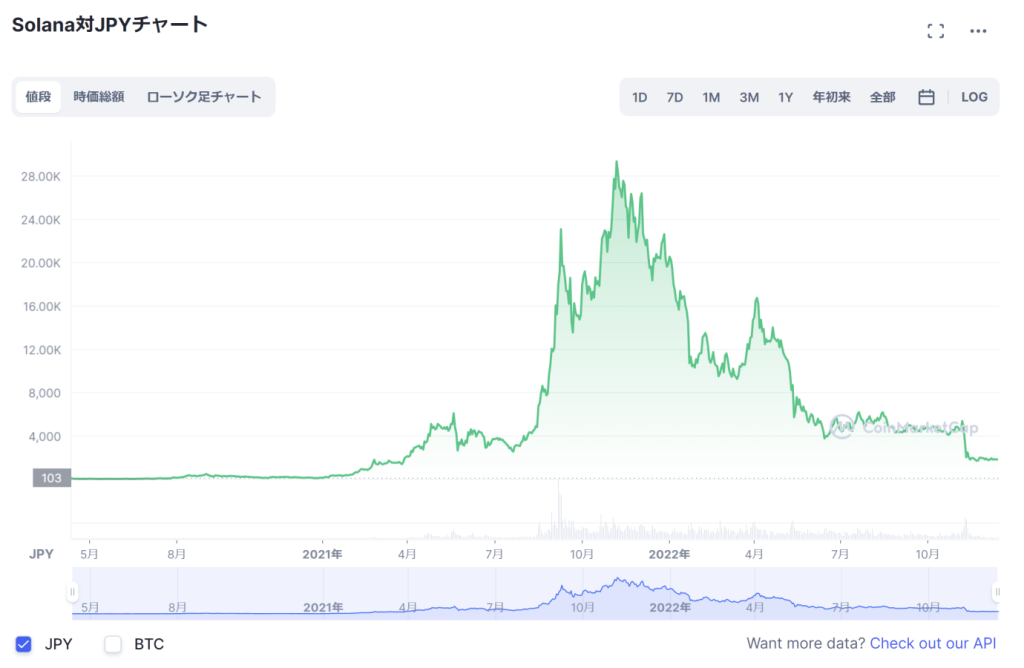The image size is (1024, 668).
Task: Click the fullscreen expand icon
Action: click(935, 31)
